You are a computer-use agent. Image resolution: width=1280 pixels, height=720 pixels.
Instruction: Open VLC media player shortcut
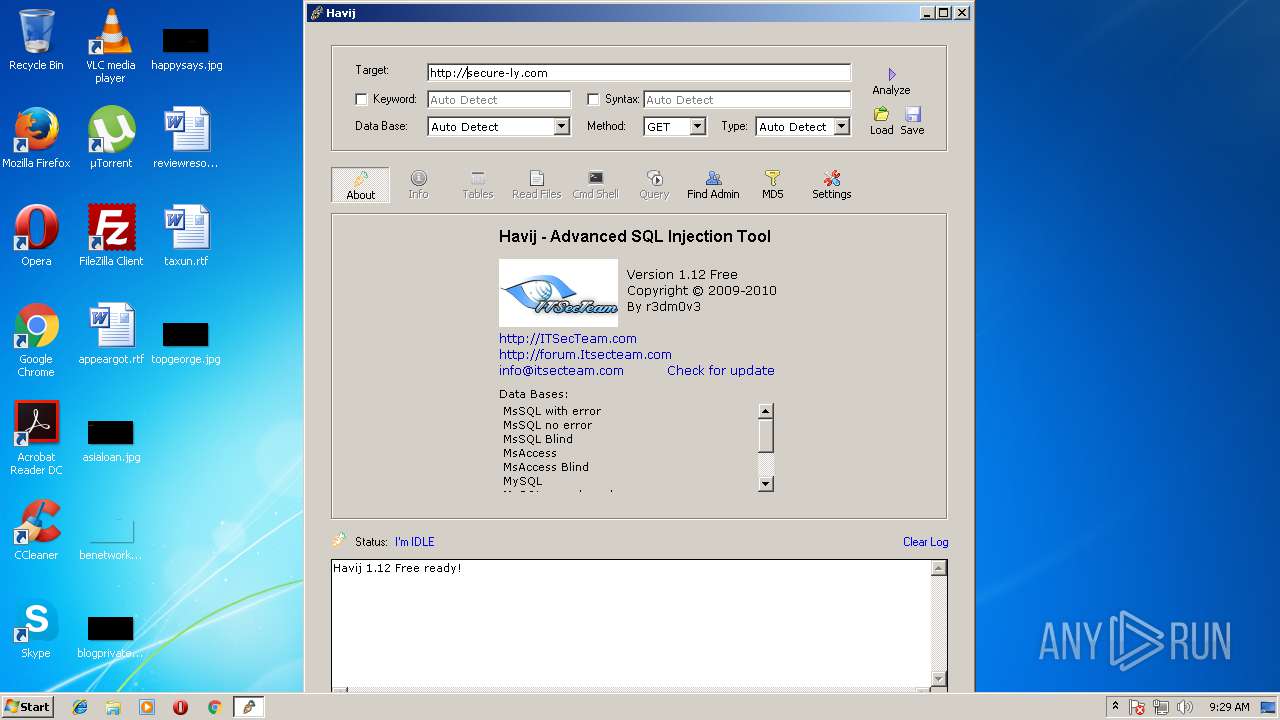110,45
